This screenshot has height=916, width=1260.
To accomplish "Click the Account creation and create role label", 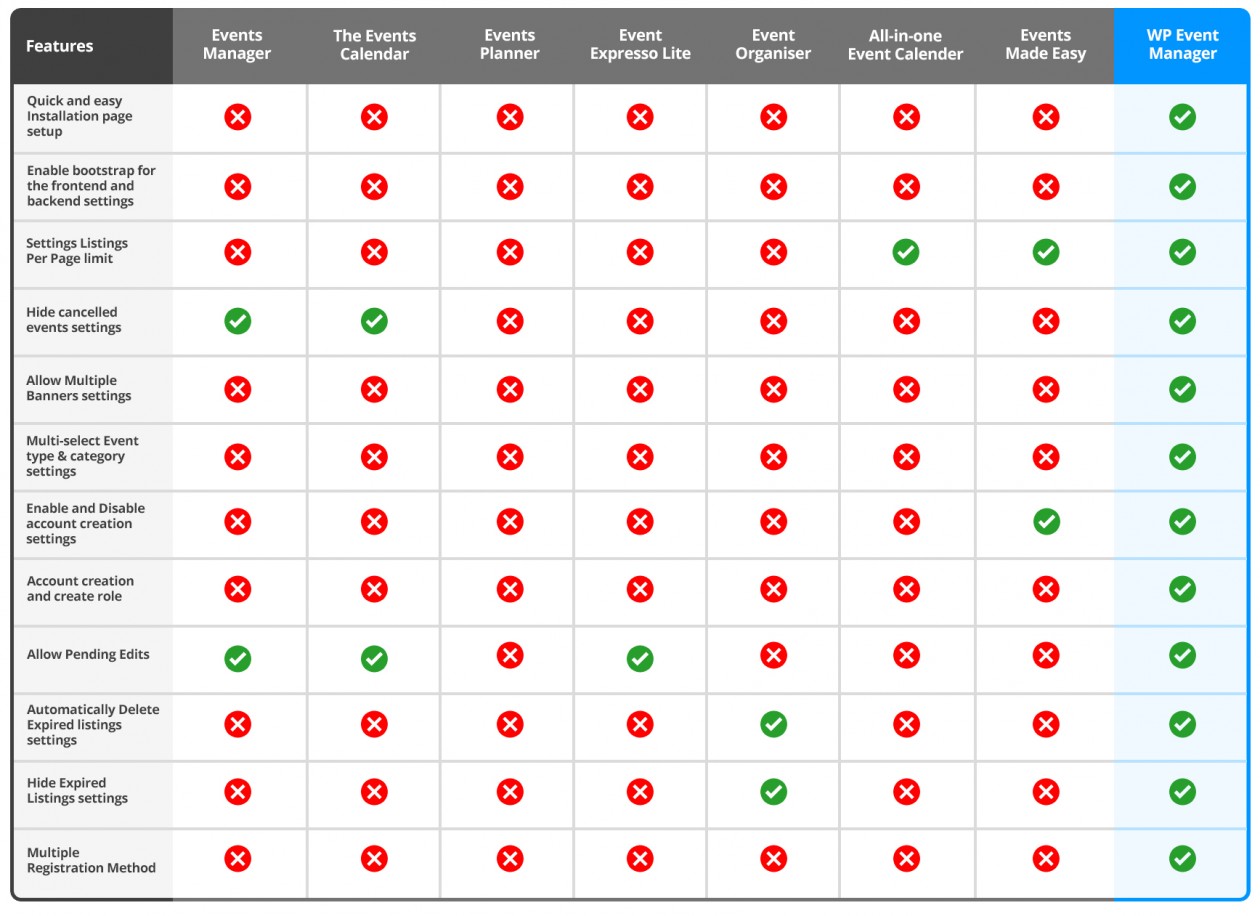I will (x=80, y=588).
